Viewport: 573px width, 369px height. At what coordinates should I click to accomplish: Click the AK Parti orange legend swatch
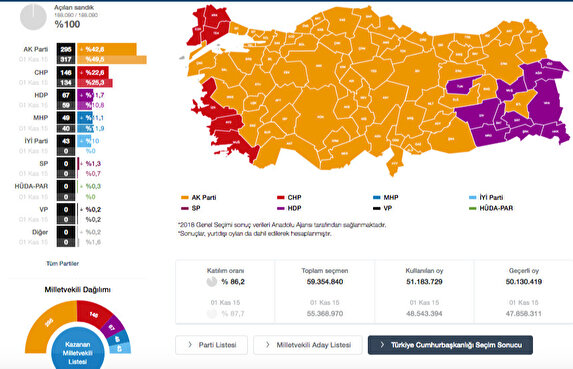(185, 198)
